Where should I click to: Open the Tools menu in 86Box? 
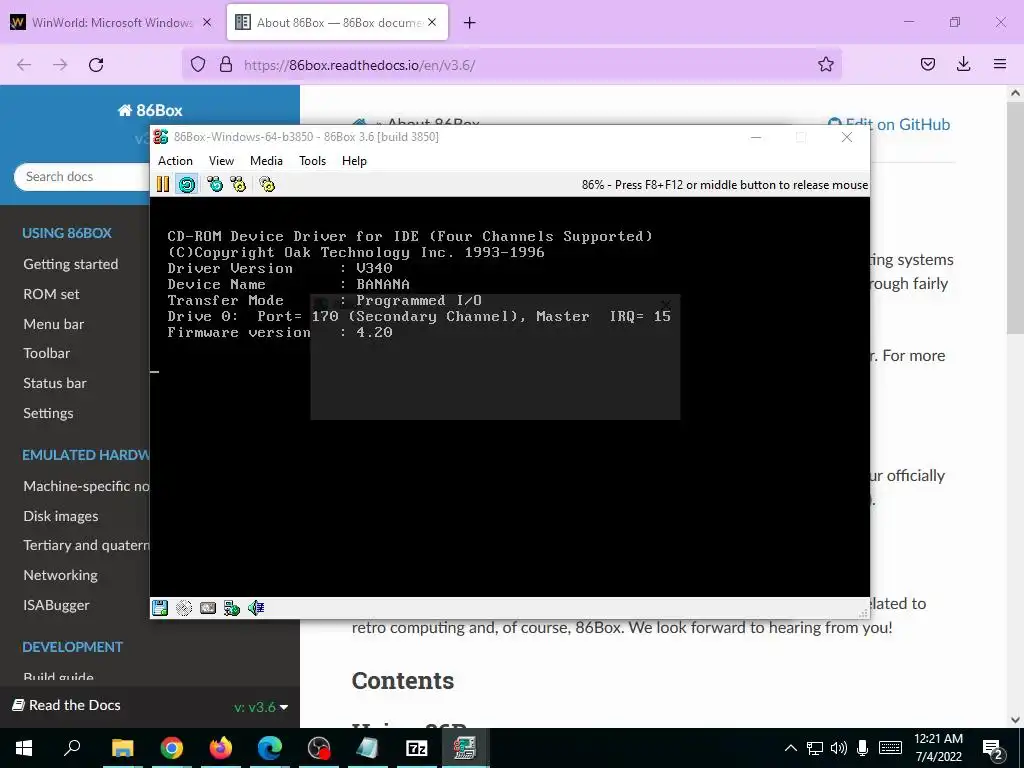click(x=312, y=161)
